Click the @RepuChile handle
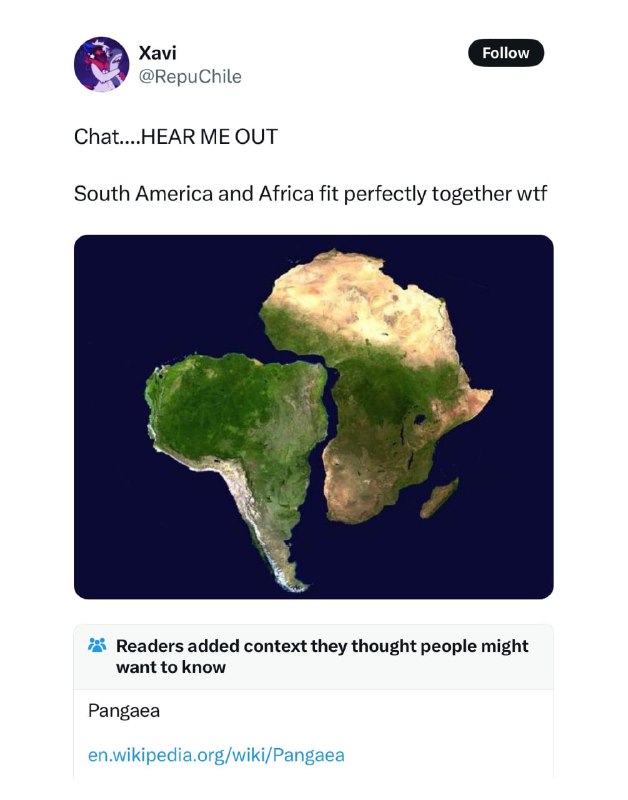The width and height of the screenshot is (628, 800). [190, 77]
